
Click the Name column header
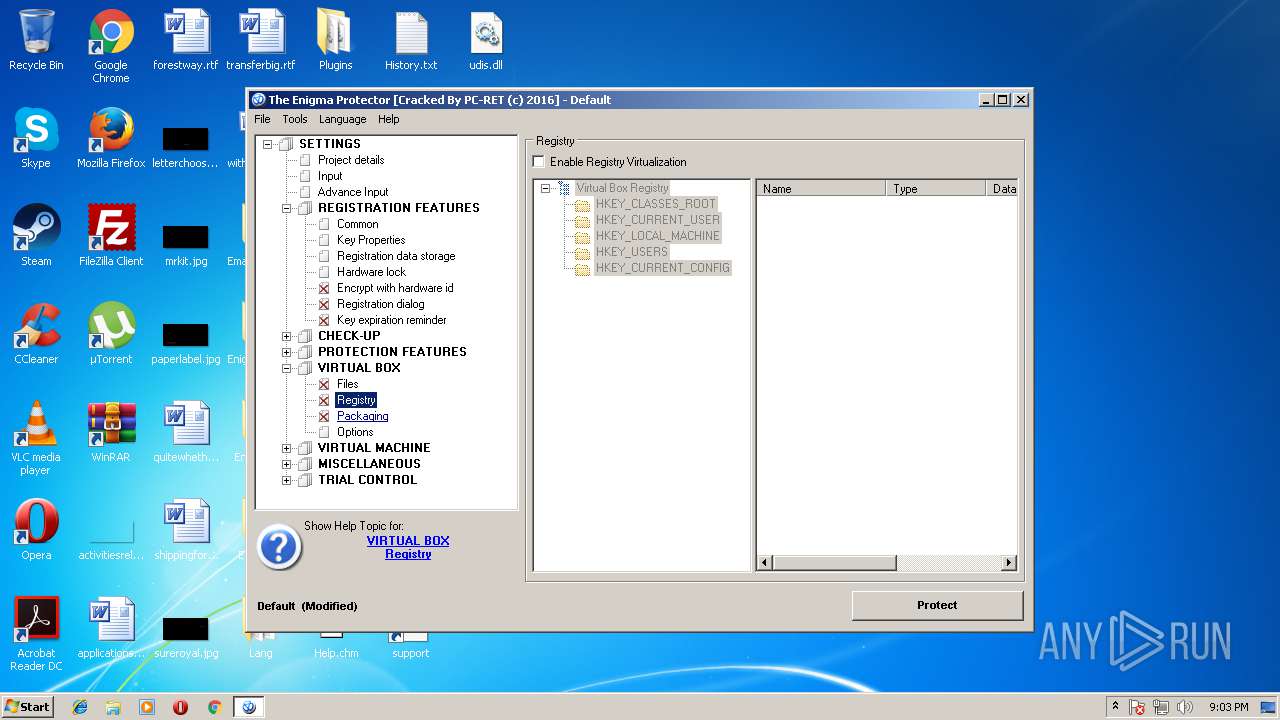point(821,188)
